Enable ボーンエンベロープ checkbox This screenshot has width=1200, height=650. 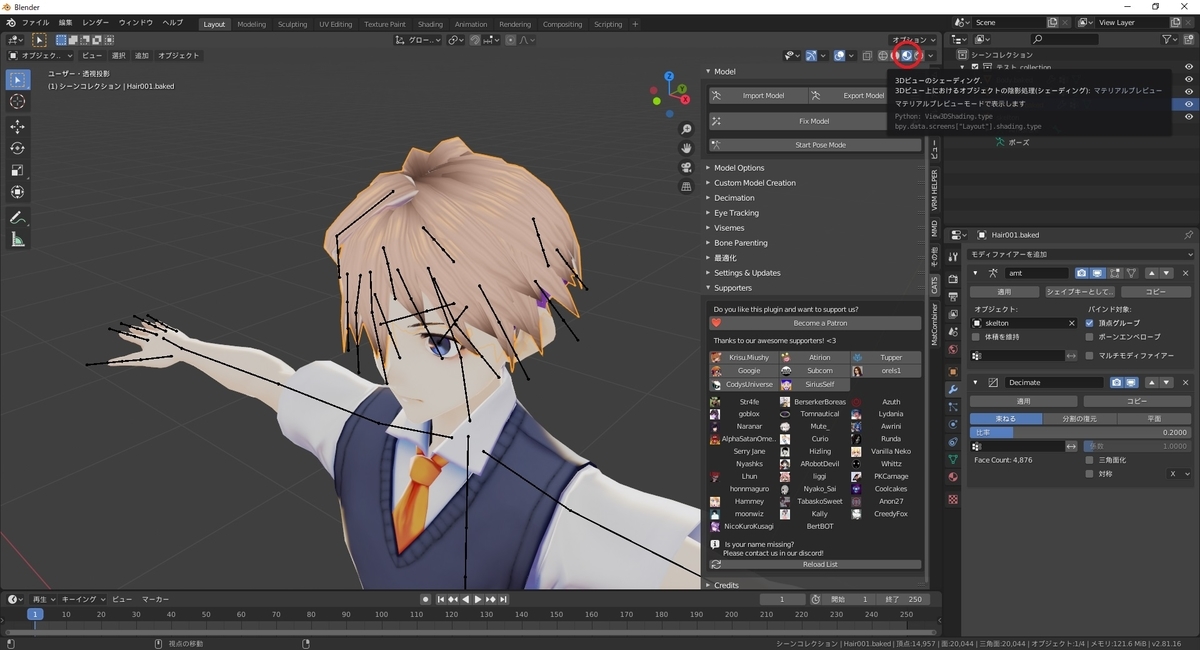tap(1090, 337)
